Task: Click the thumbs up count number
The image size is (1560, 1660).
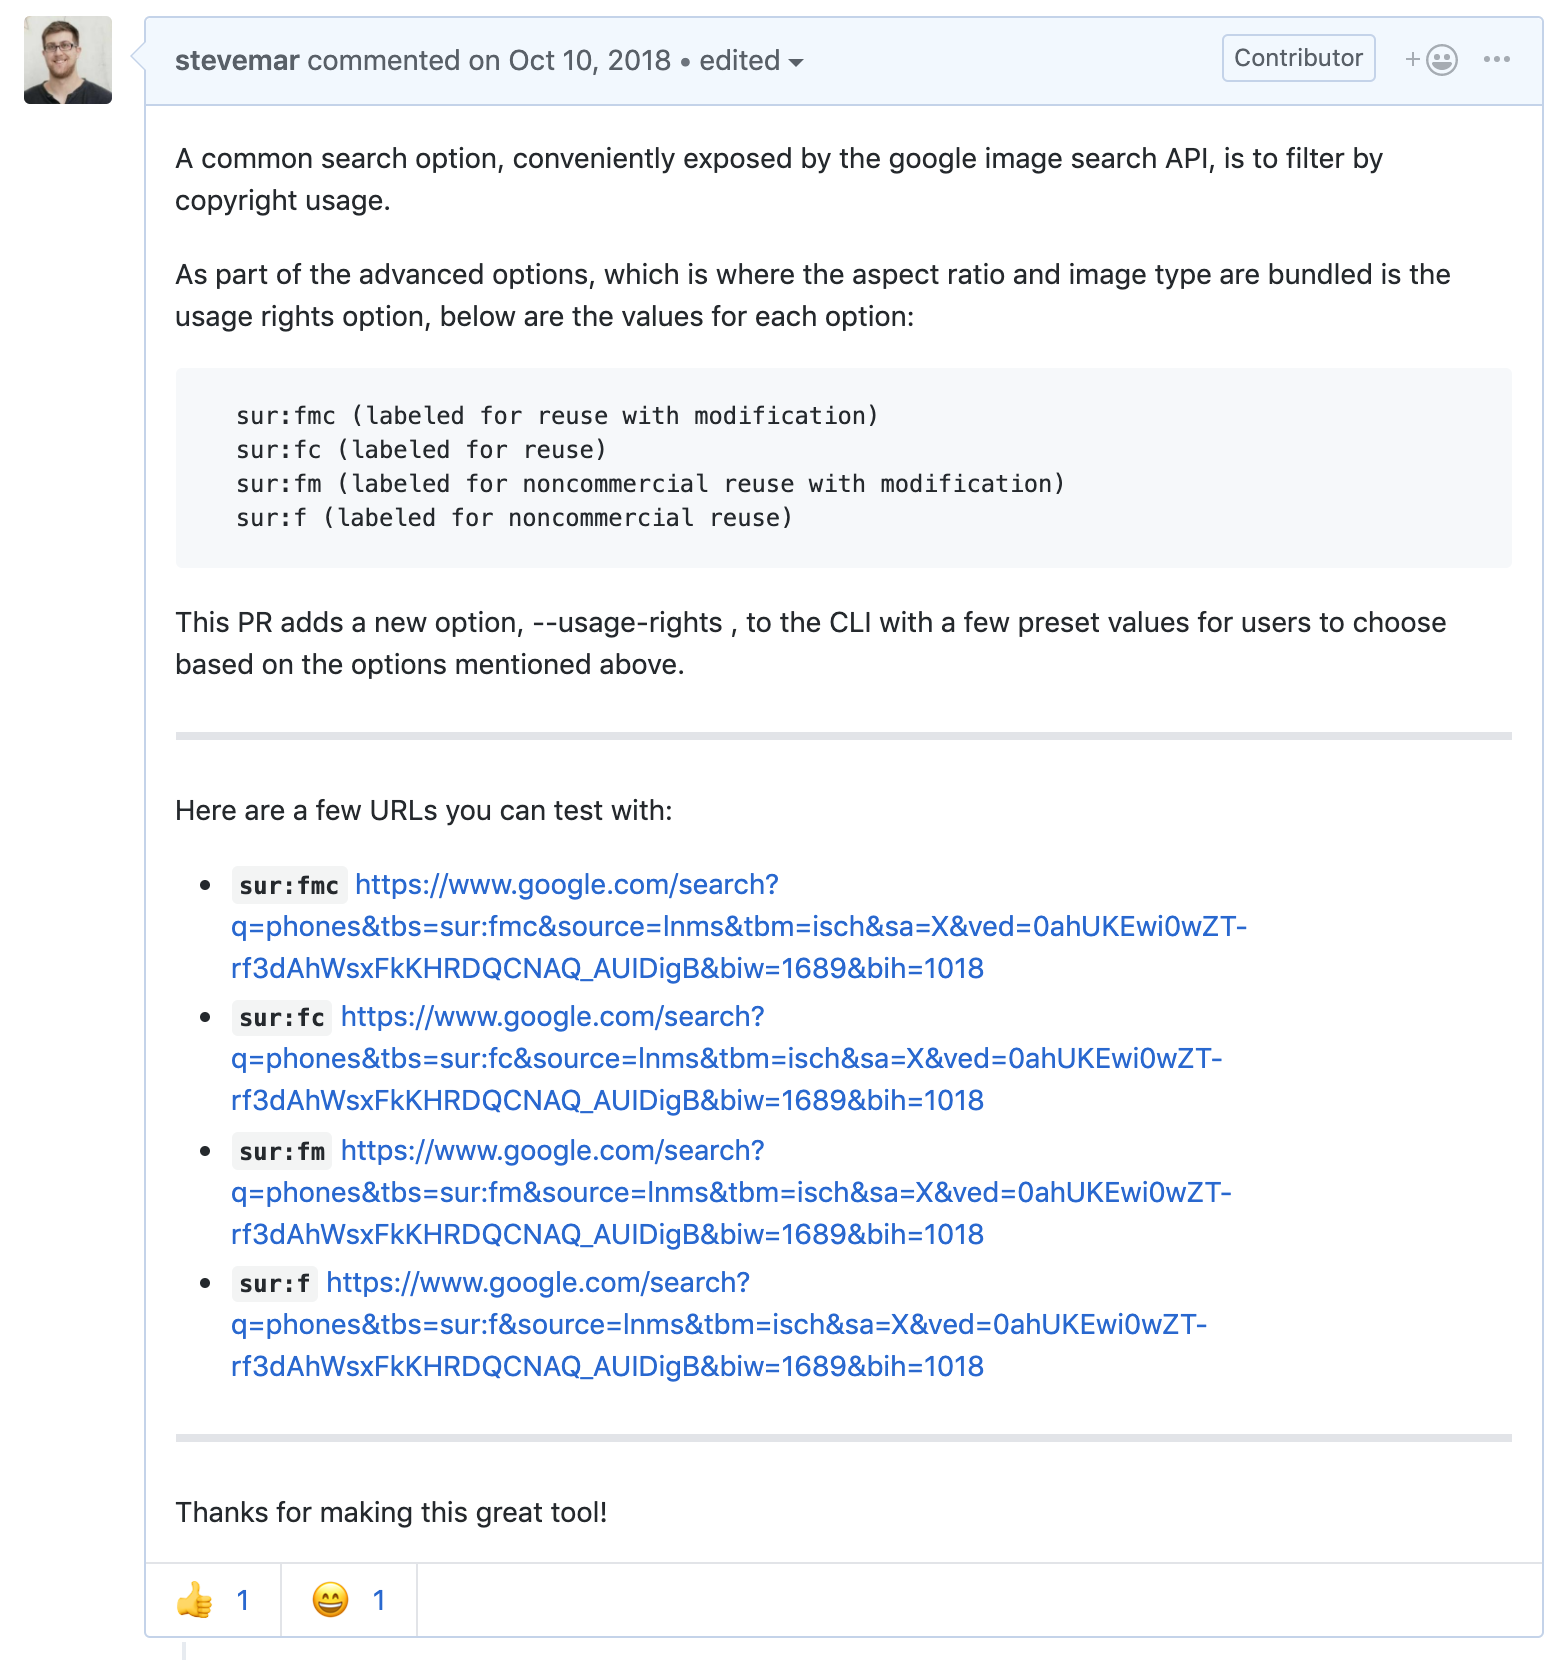Action: click(x=242, y=1601)
